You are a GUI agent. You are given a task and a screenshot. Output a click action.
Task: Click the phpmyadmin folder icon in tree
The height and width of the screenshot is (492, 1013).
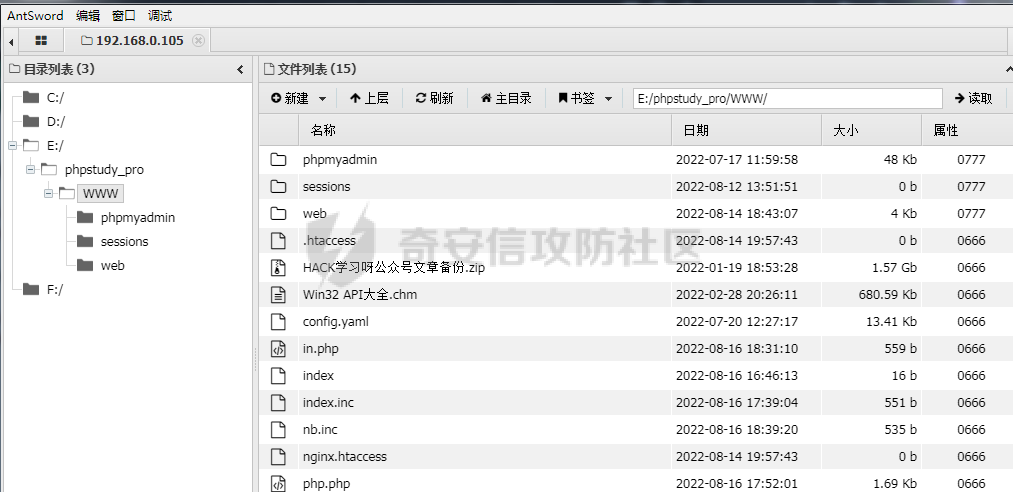tap(85, 218)
